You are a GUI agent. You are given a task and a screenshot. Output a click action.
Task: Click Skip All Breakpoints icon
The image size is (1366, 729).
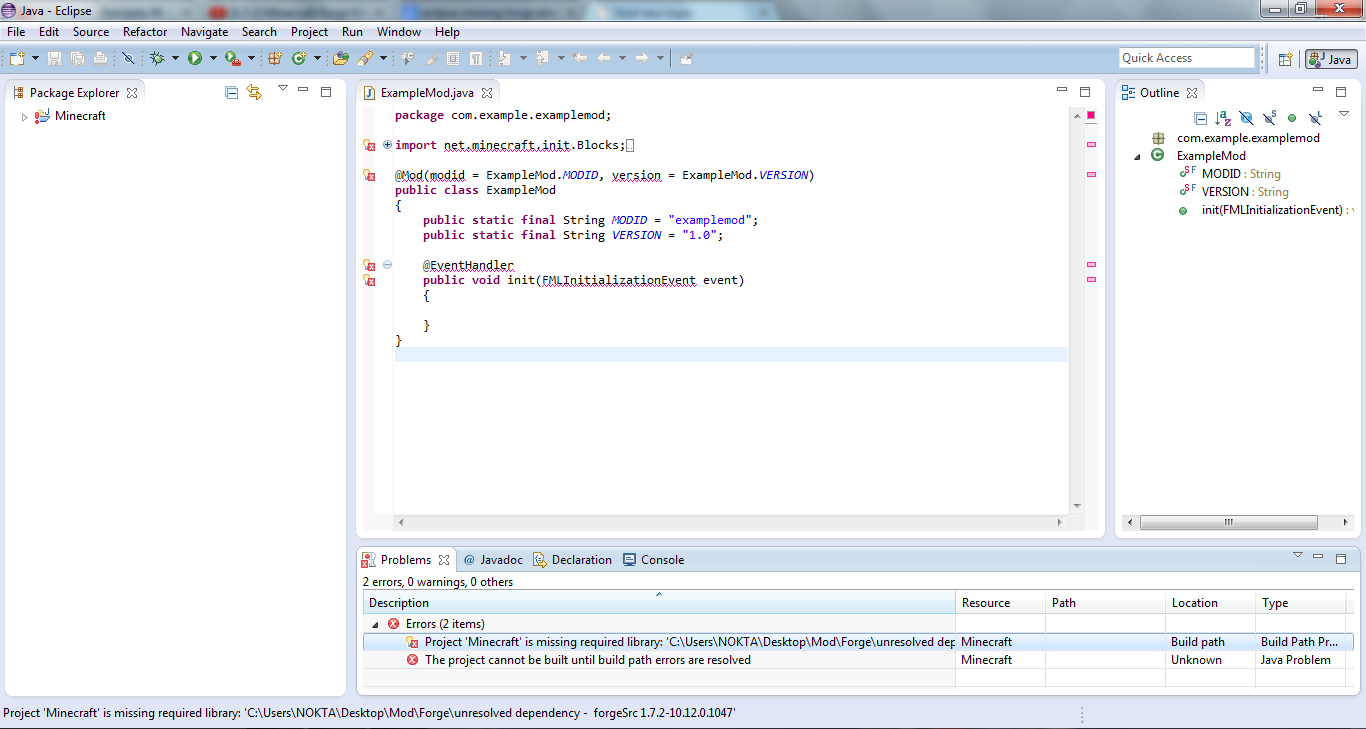coord(128,58)
